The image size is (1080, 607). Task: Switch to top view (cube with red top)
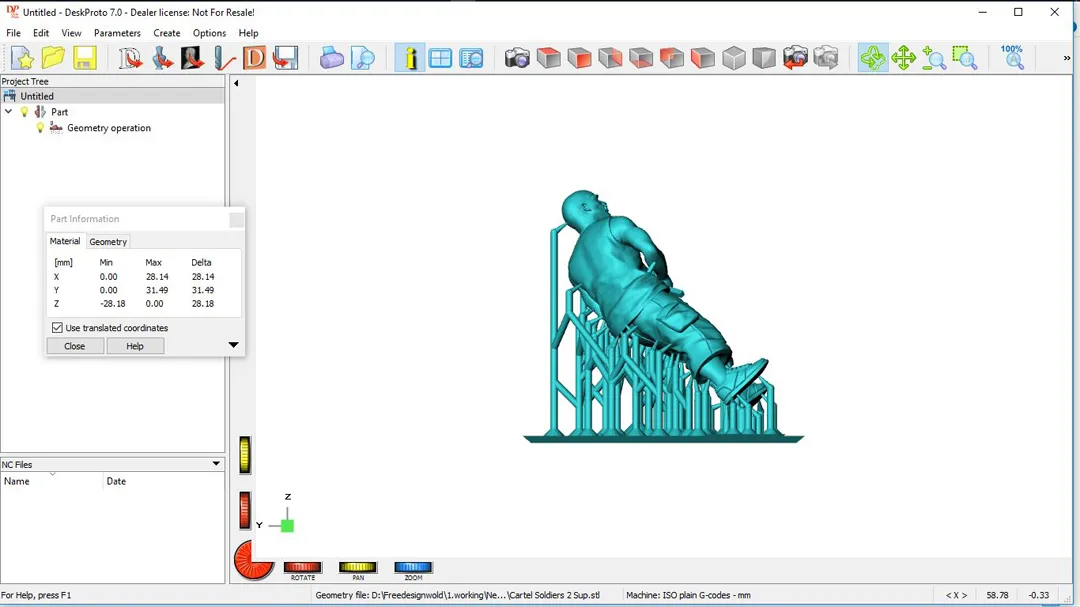point(549,59)
